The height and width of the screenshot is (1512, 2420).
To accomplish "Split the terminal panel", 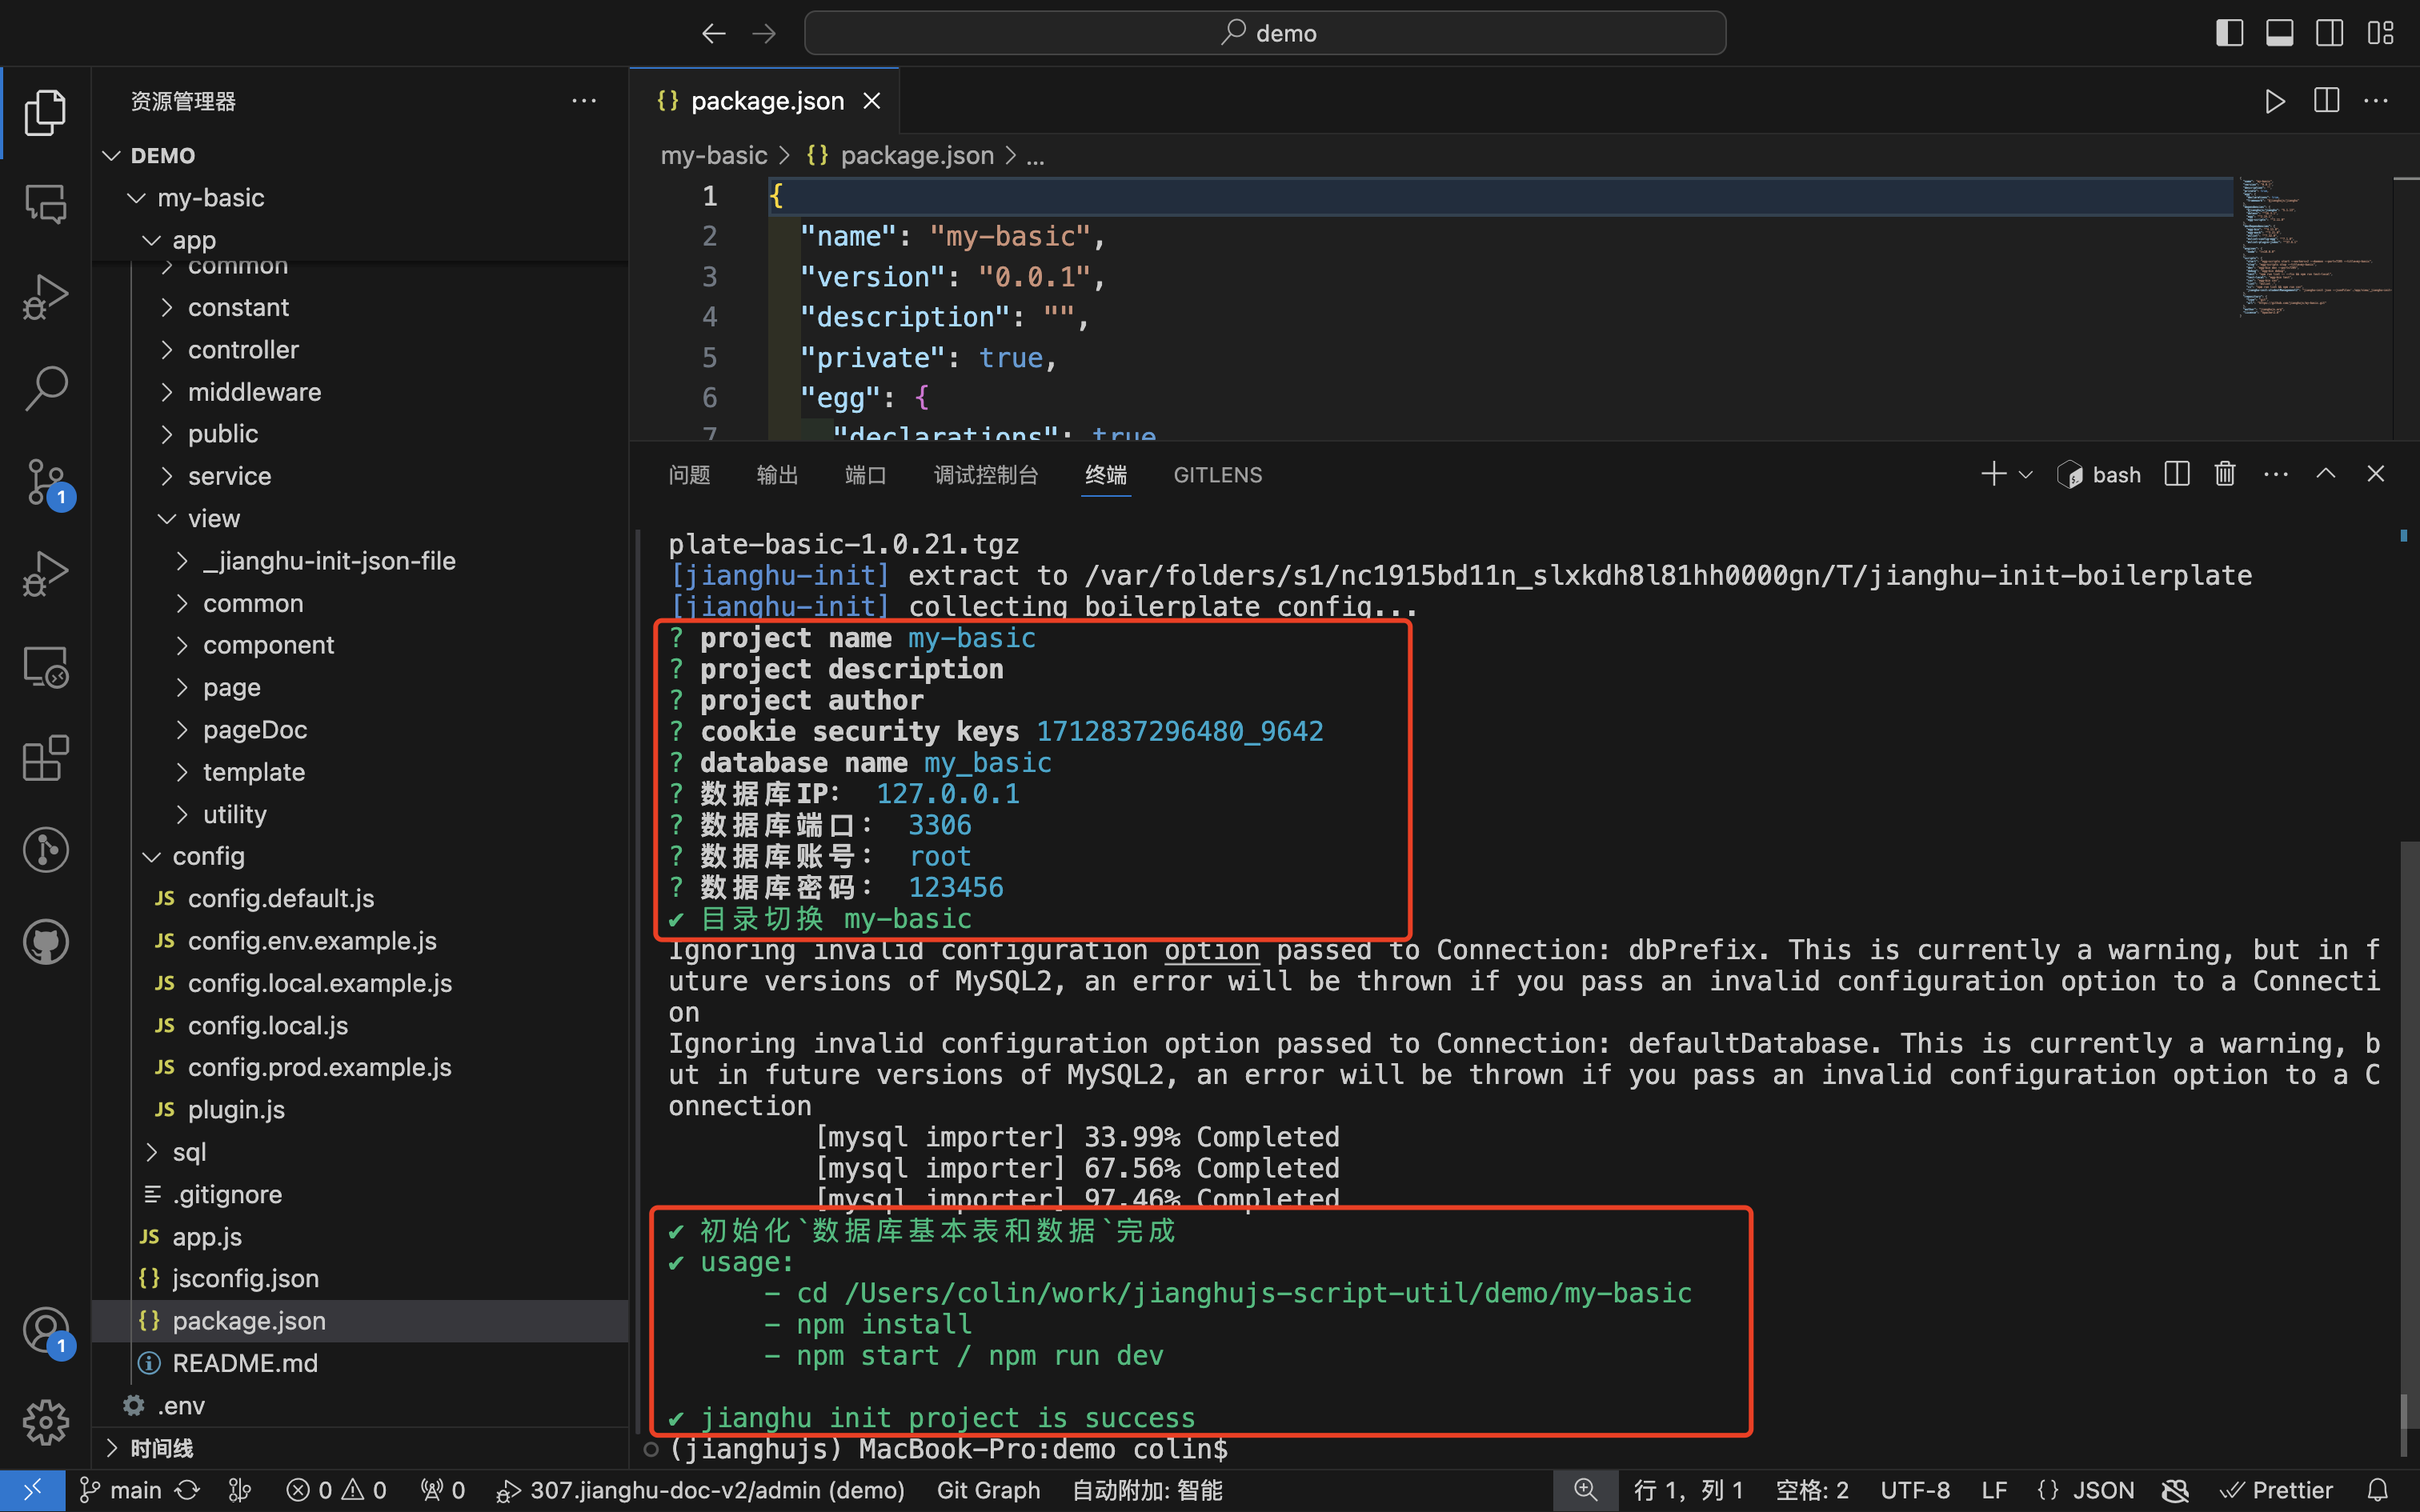I will coord(2177,474).
